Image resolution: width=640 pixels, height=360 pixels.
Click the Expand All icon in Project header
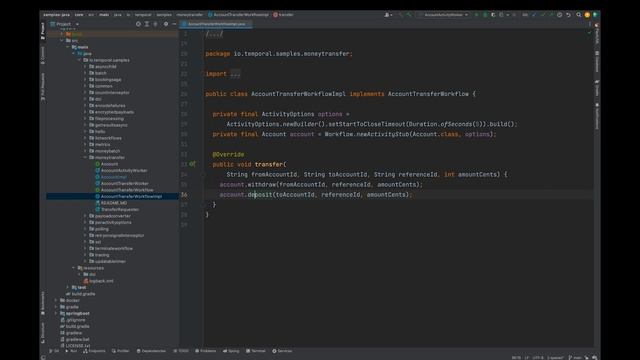point(147,24)
